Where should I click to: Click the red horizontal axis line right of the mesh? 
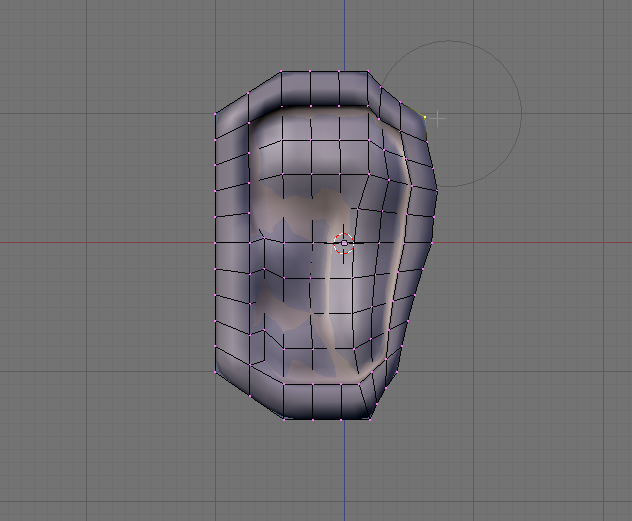click(x=532, y=243)
